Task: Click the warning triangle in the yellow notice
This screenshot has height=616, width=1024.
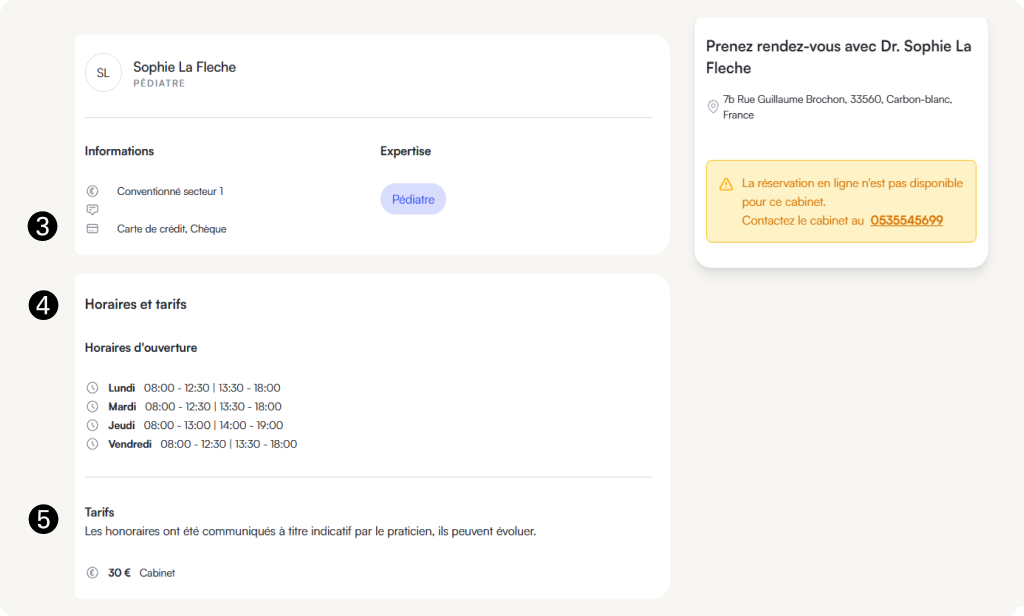Action: tap(726, 185)
